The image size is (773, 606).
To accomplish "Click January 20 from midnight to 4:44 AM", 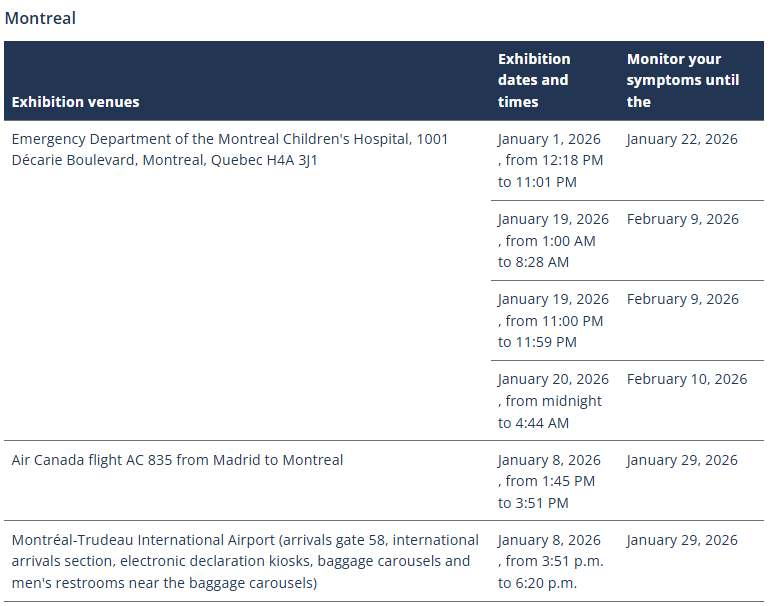I will (553, 401).
